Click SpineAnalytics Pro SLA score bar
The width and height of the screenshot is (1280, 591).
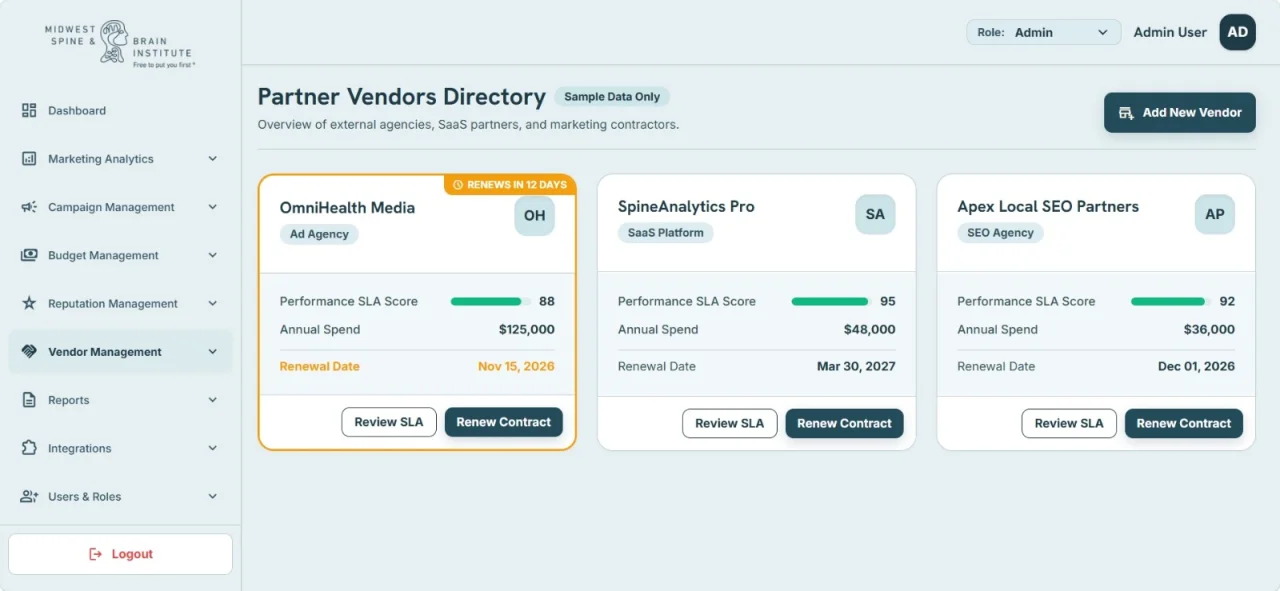tap(831, 301)
